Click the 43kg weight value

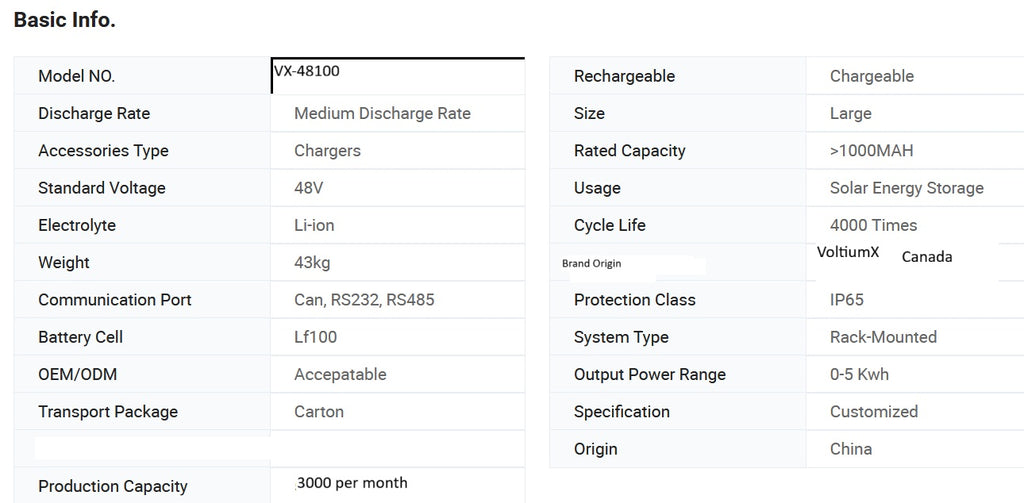(312, 262)
